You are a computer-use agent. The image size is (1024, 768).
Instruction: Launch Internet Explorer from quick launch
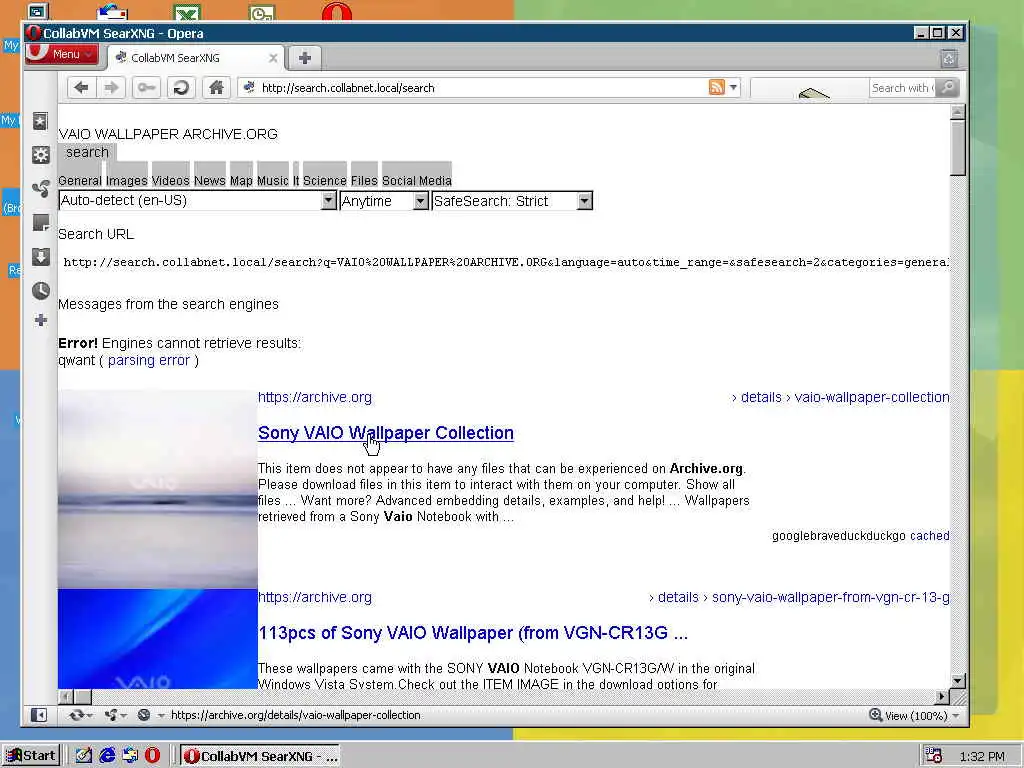pos(106,756)
